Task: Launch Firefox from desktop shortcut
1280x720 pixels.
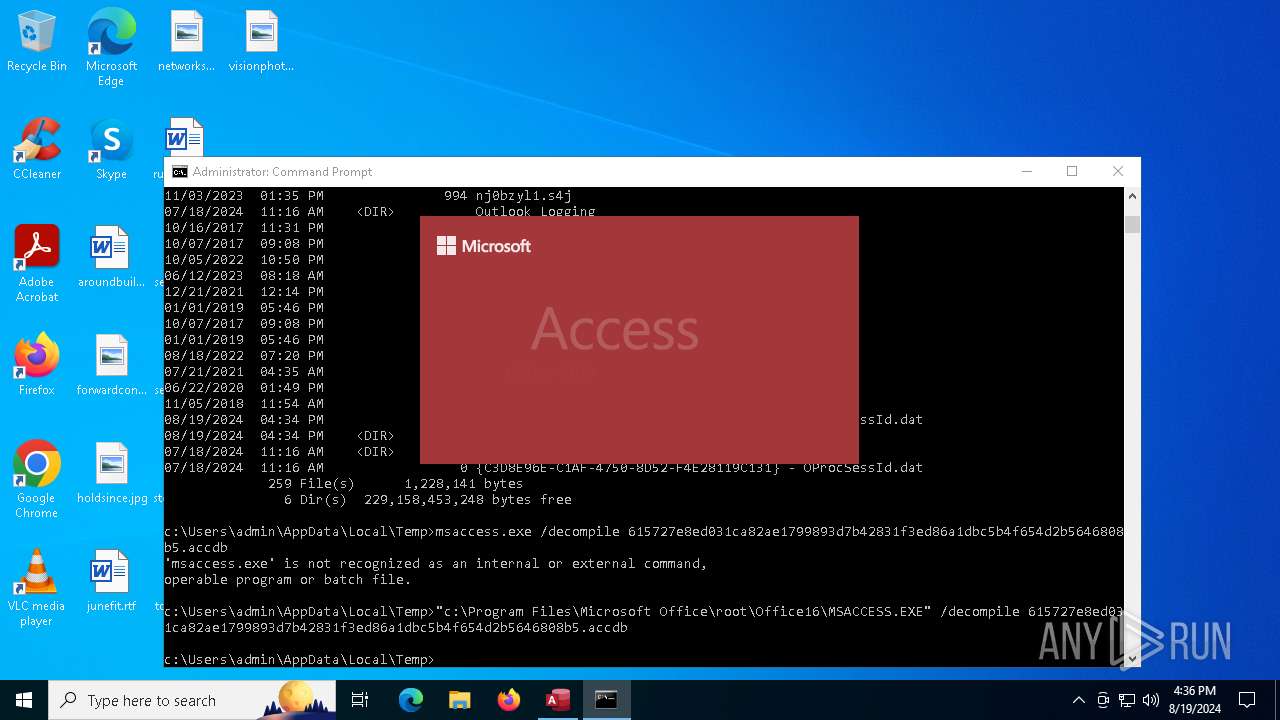Action: 37,365
